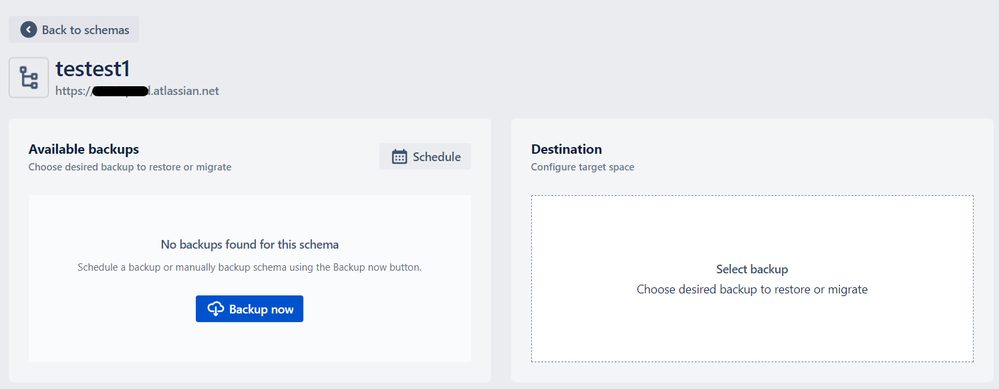Click the Destination panel heading

(x=566, y=150)
